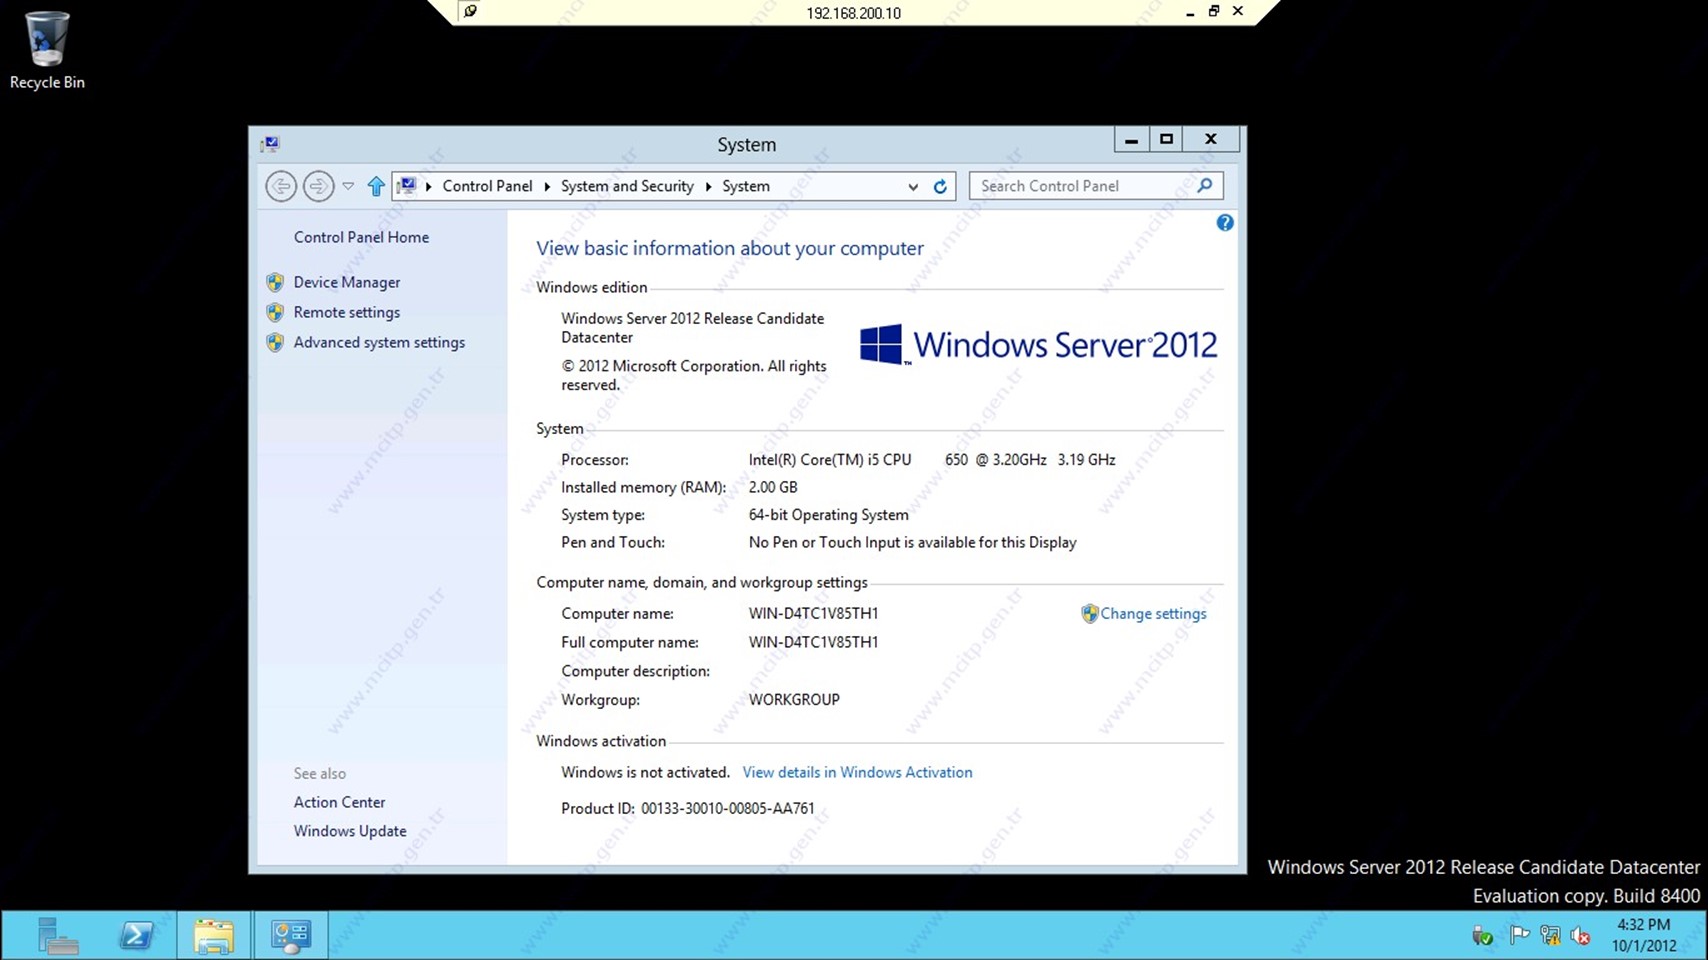Click shield icon beside Device Manager
Screen dimensions: 1708x960
pyautogui.click(x=275, y=282)
